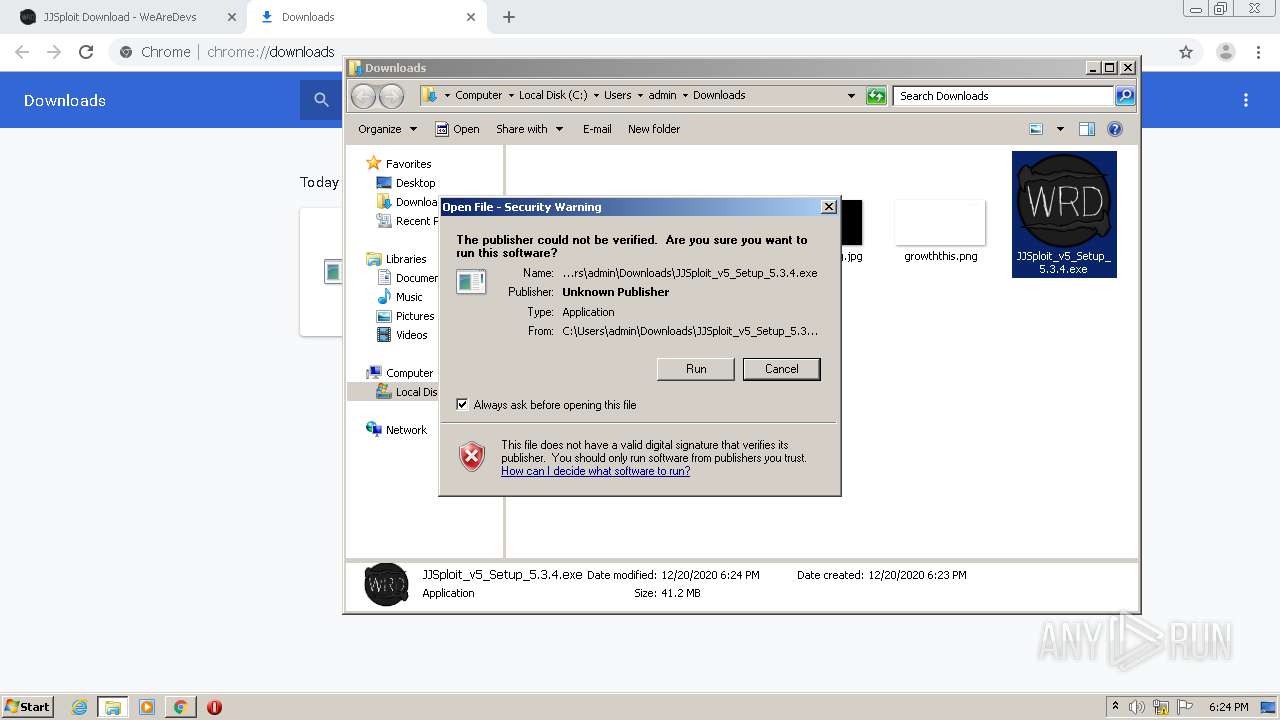Image resolution: width=1280 pixels, height=720 pixels.
Task: Open Explorer help icon
Action: (x=1115, y=129)
